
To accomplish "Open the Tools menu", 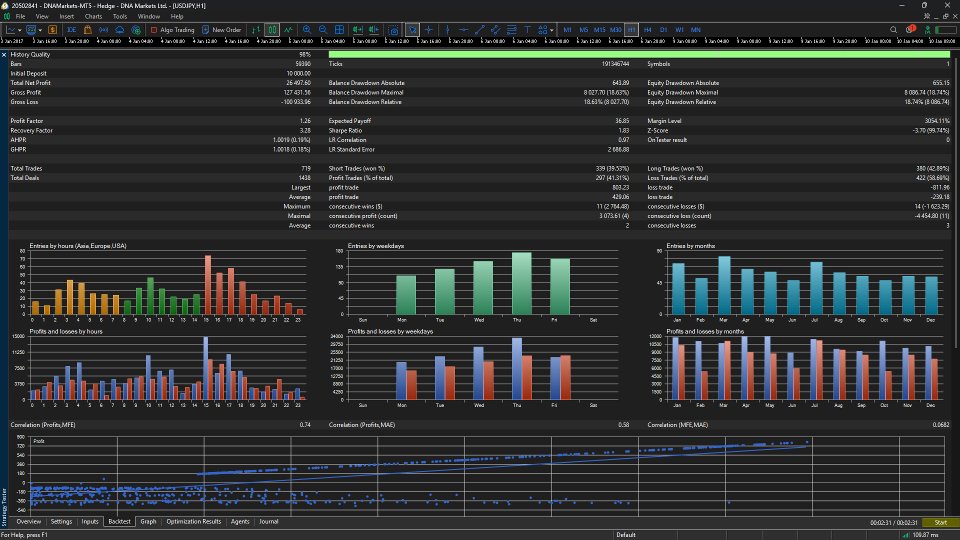I will pos(120,17).
